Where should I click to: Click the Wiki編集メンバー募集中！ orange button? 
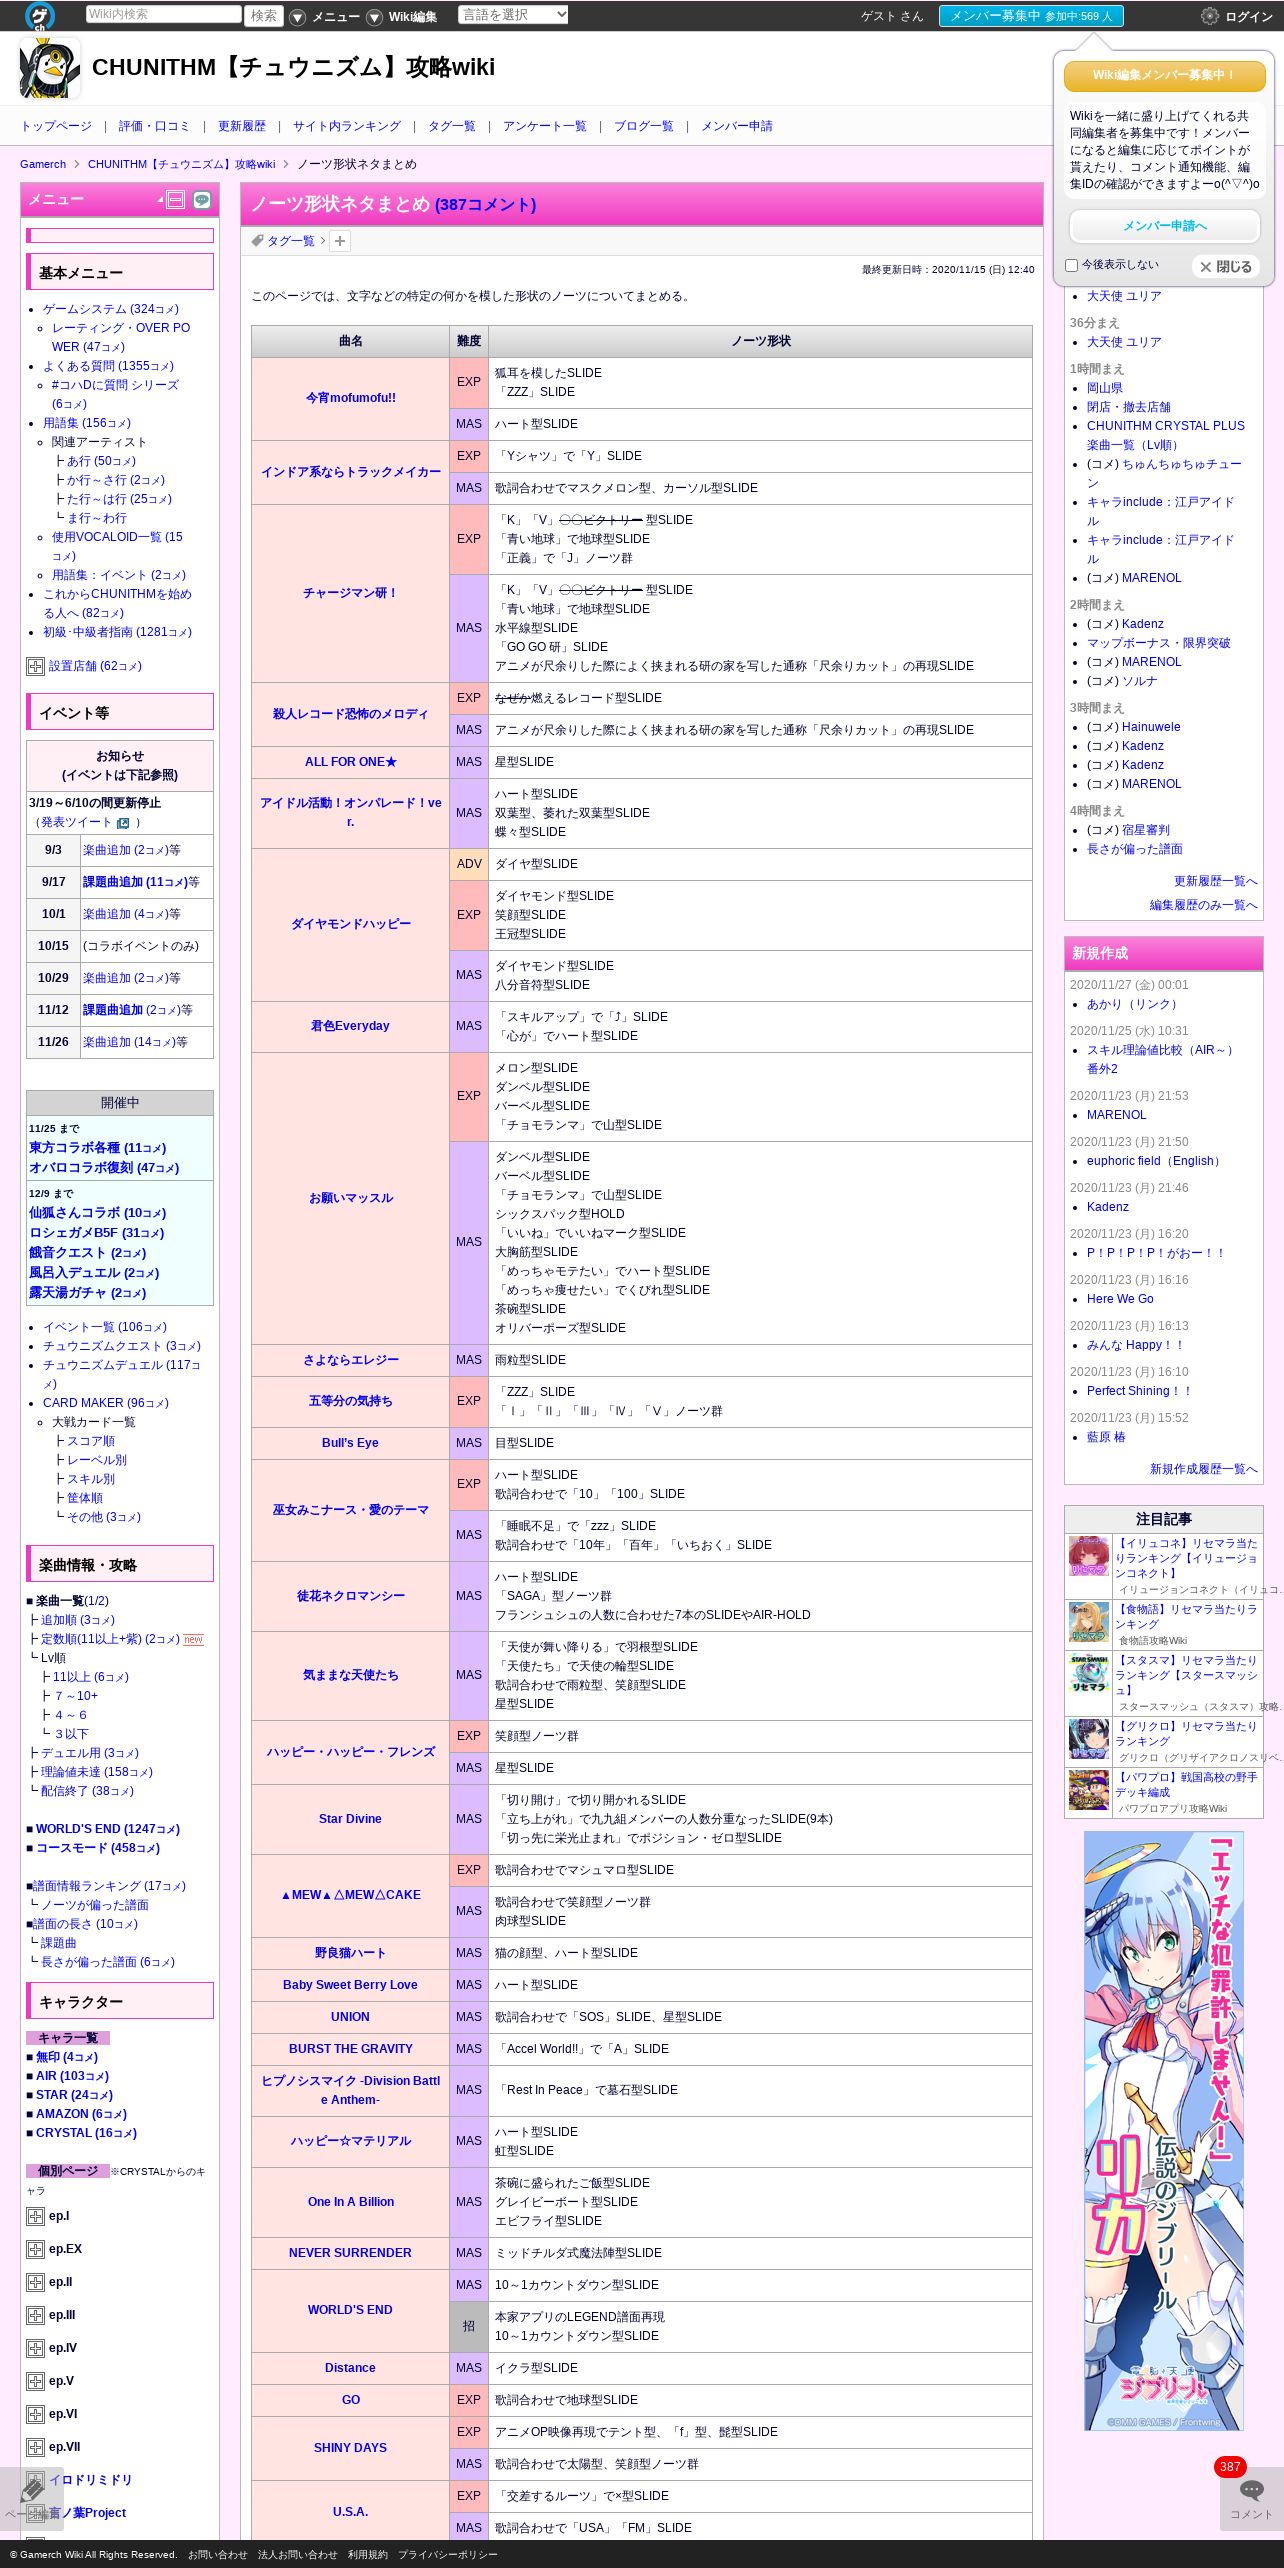coord(1164,75)
